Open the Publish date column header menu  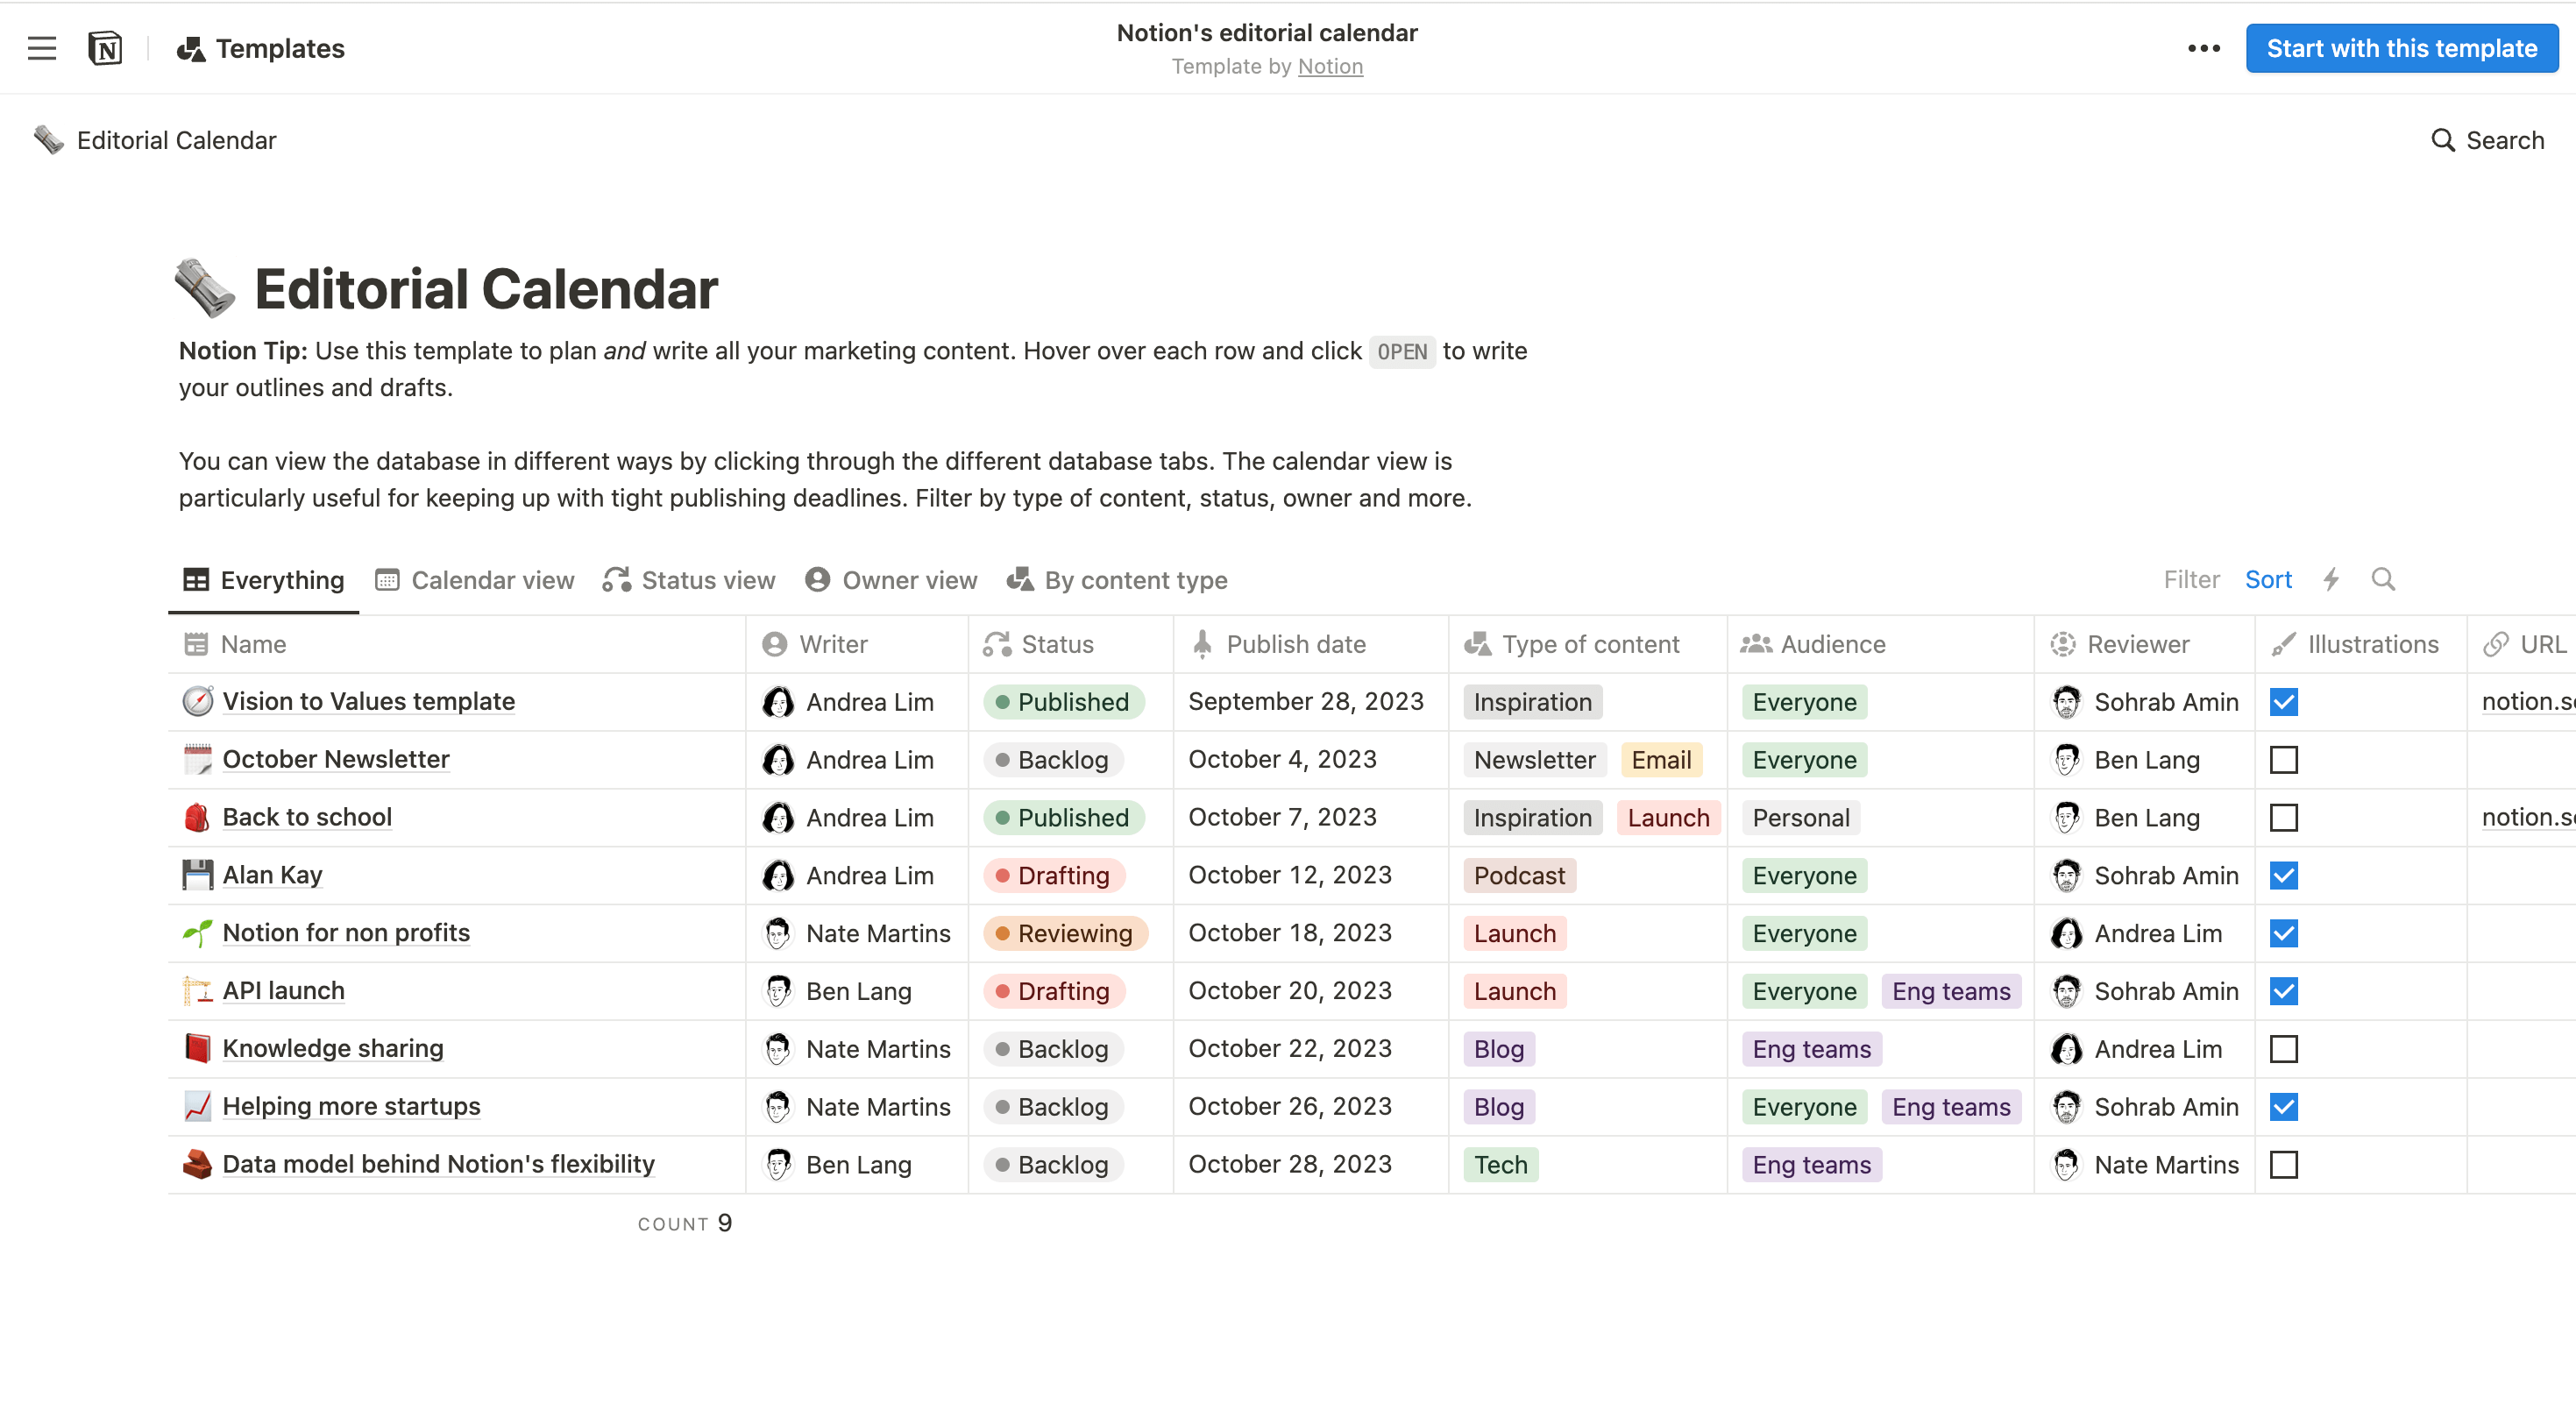pyautogui.click(x=1311, y=645)
